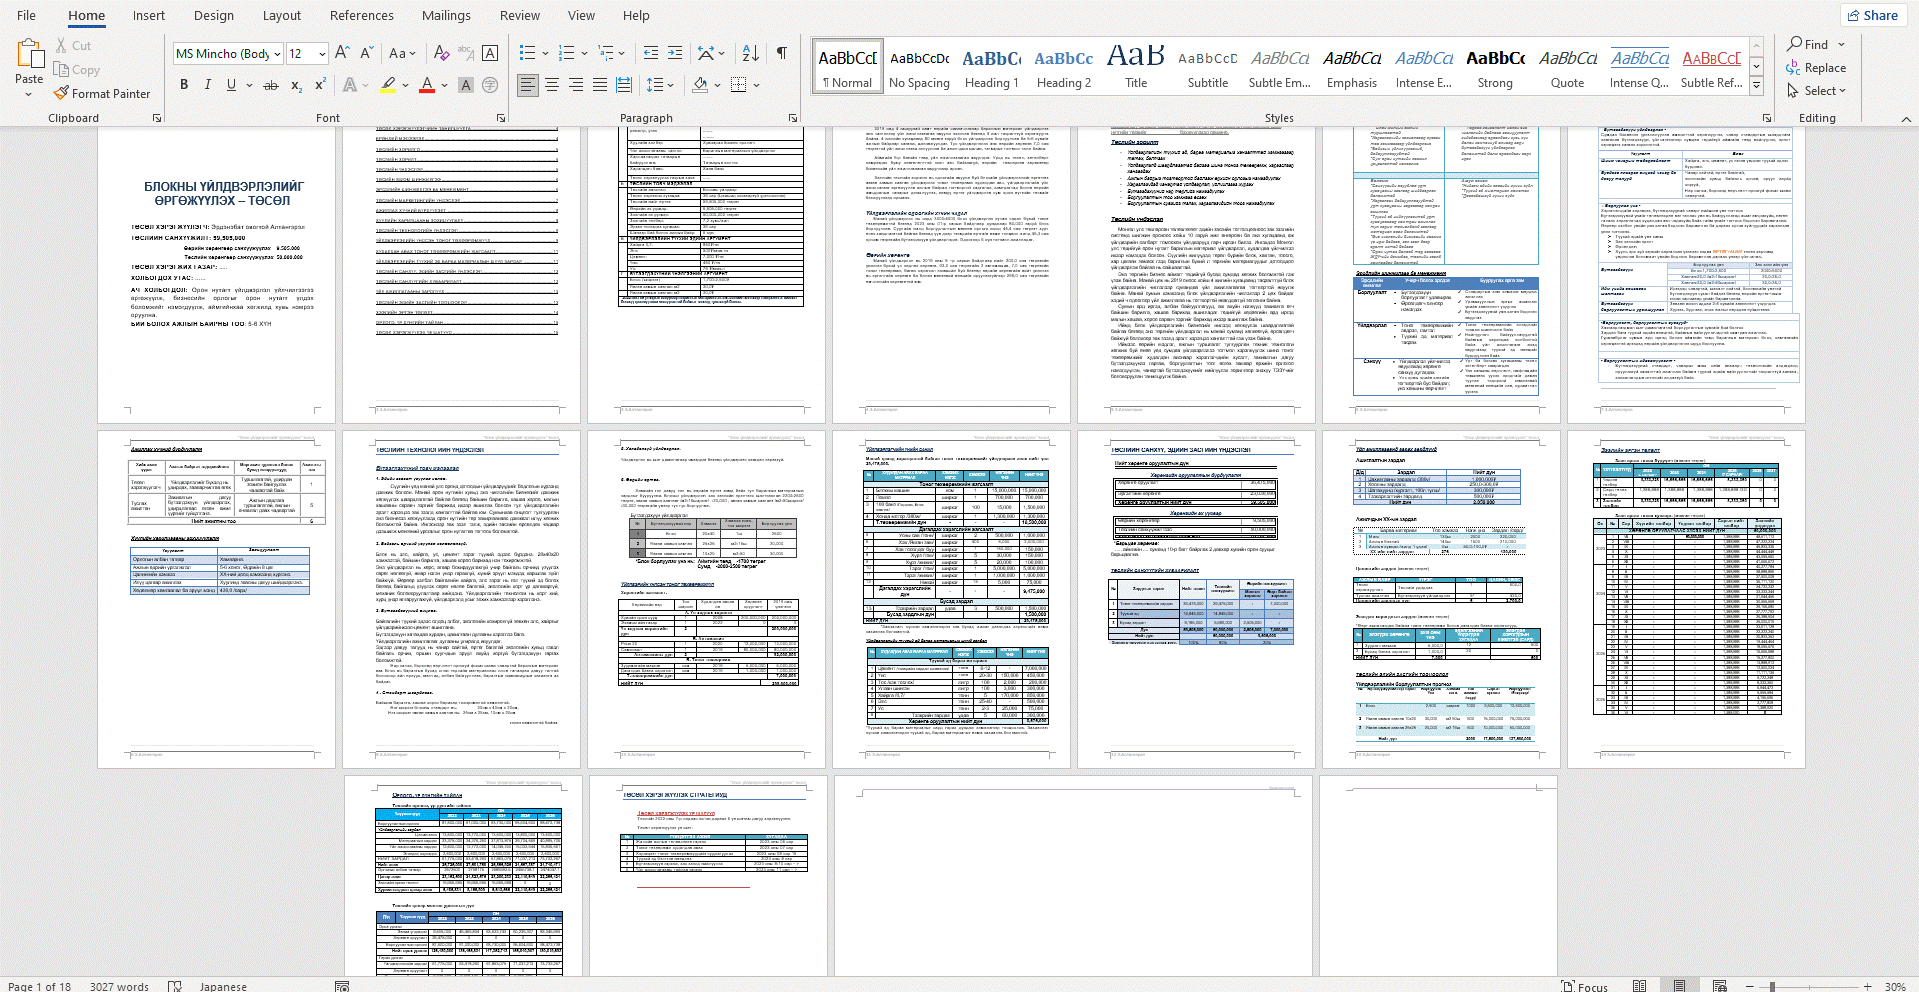Screen dimensions: 1919x992
Task: Toggle Print Layout view in status bar
Action: pyautogui.click(x=1679, y=986)
